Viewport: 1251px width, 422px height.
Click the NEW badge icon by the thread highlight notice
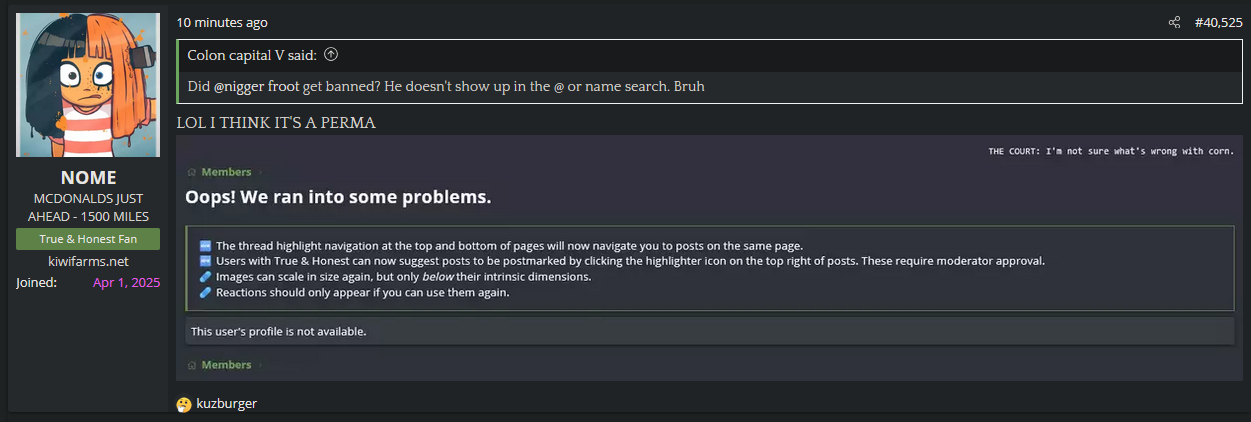205,245
